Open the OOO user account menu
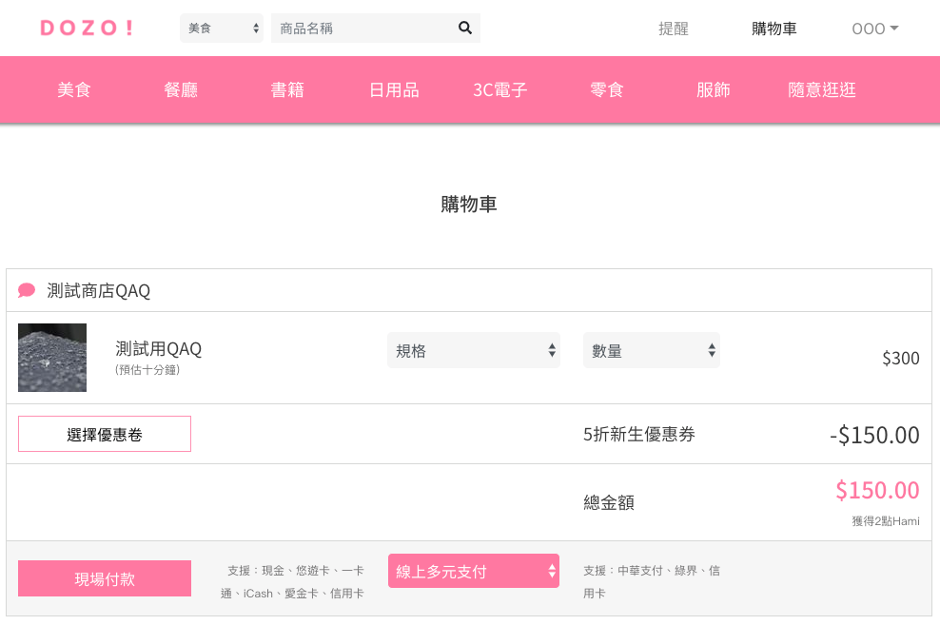 (x=875, y=29)
